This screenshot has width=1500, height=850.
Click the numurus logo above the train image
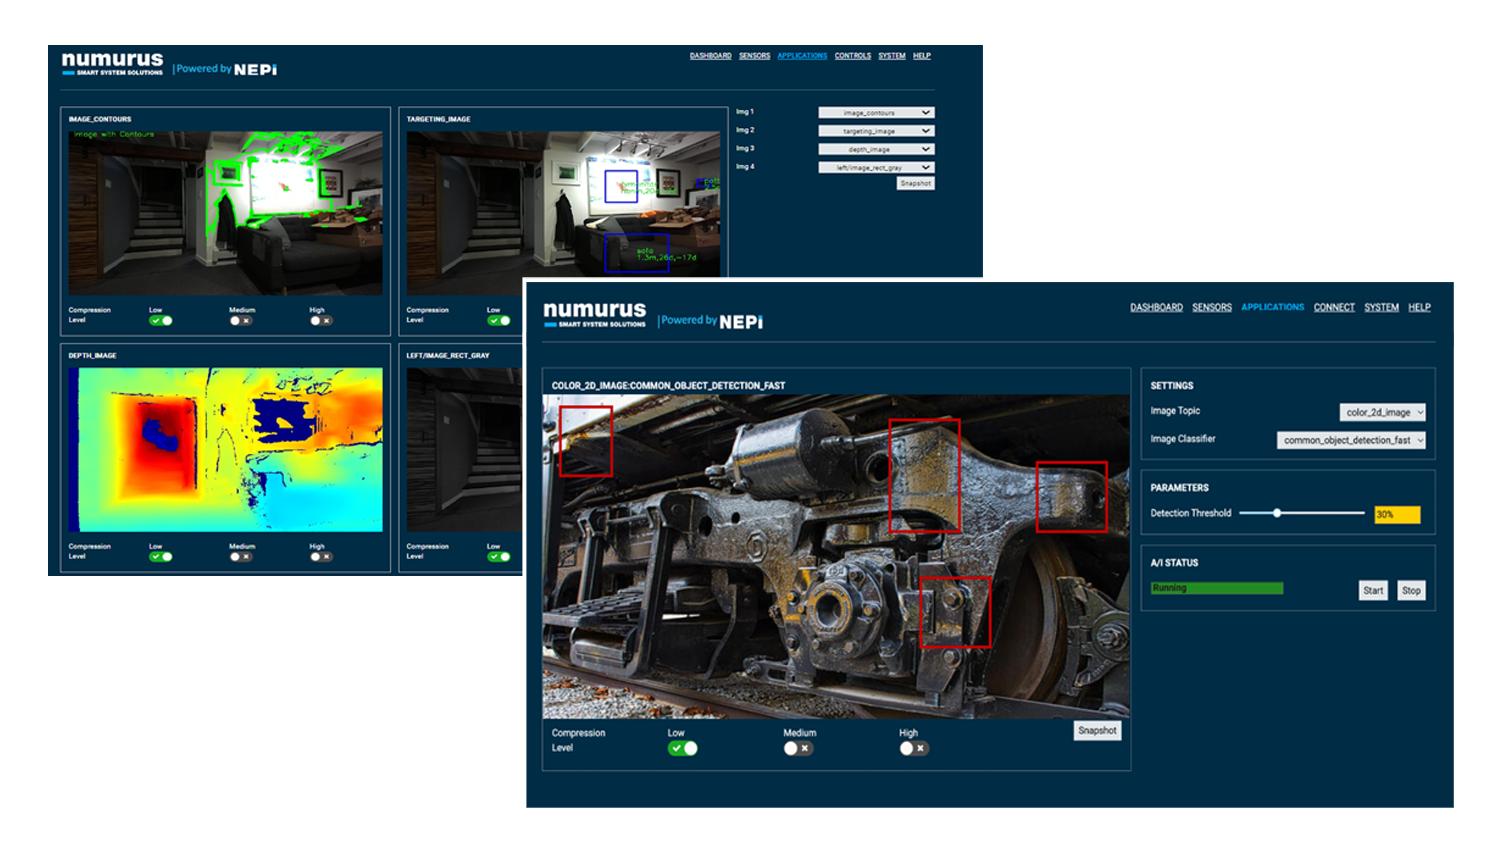(595, 314)
